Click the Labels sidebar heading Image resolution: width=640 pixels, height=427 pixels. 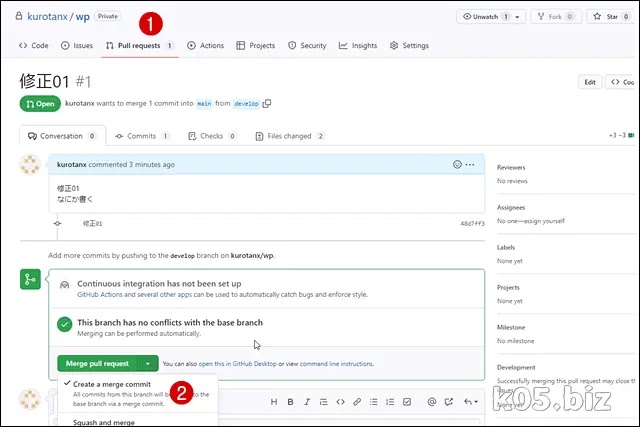click(506, 247)
